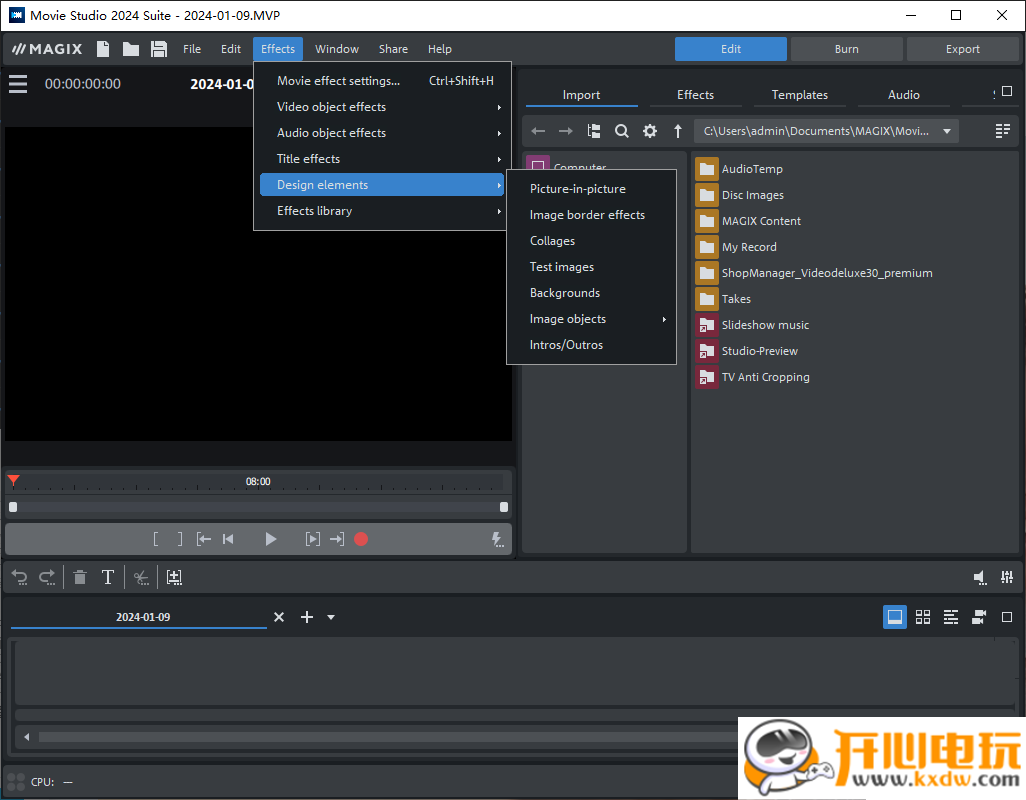Start playback in the preview monitor
1026x800 pixels.
click(x=270, y=539)
